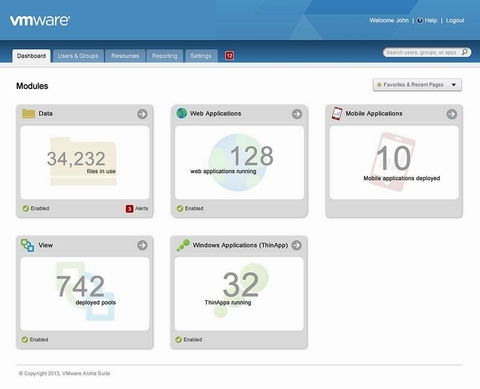The image size is (480, 389).
Task: Click the ThinApp green dots icon
Action: point(183,245)
